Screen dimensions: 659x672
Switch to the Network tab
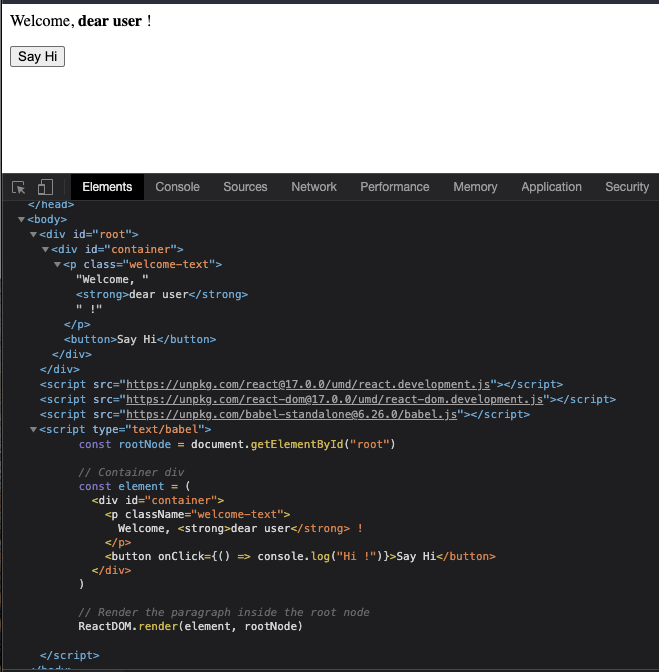pyautogui.click(x=314, y=187)
